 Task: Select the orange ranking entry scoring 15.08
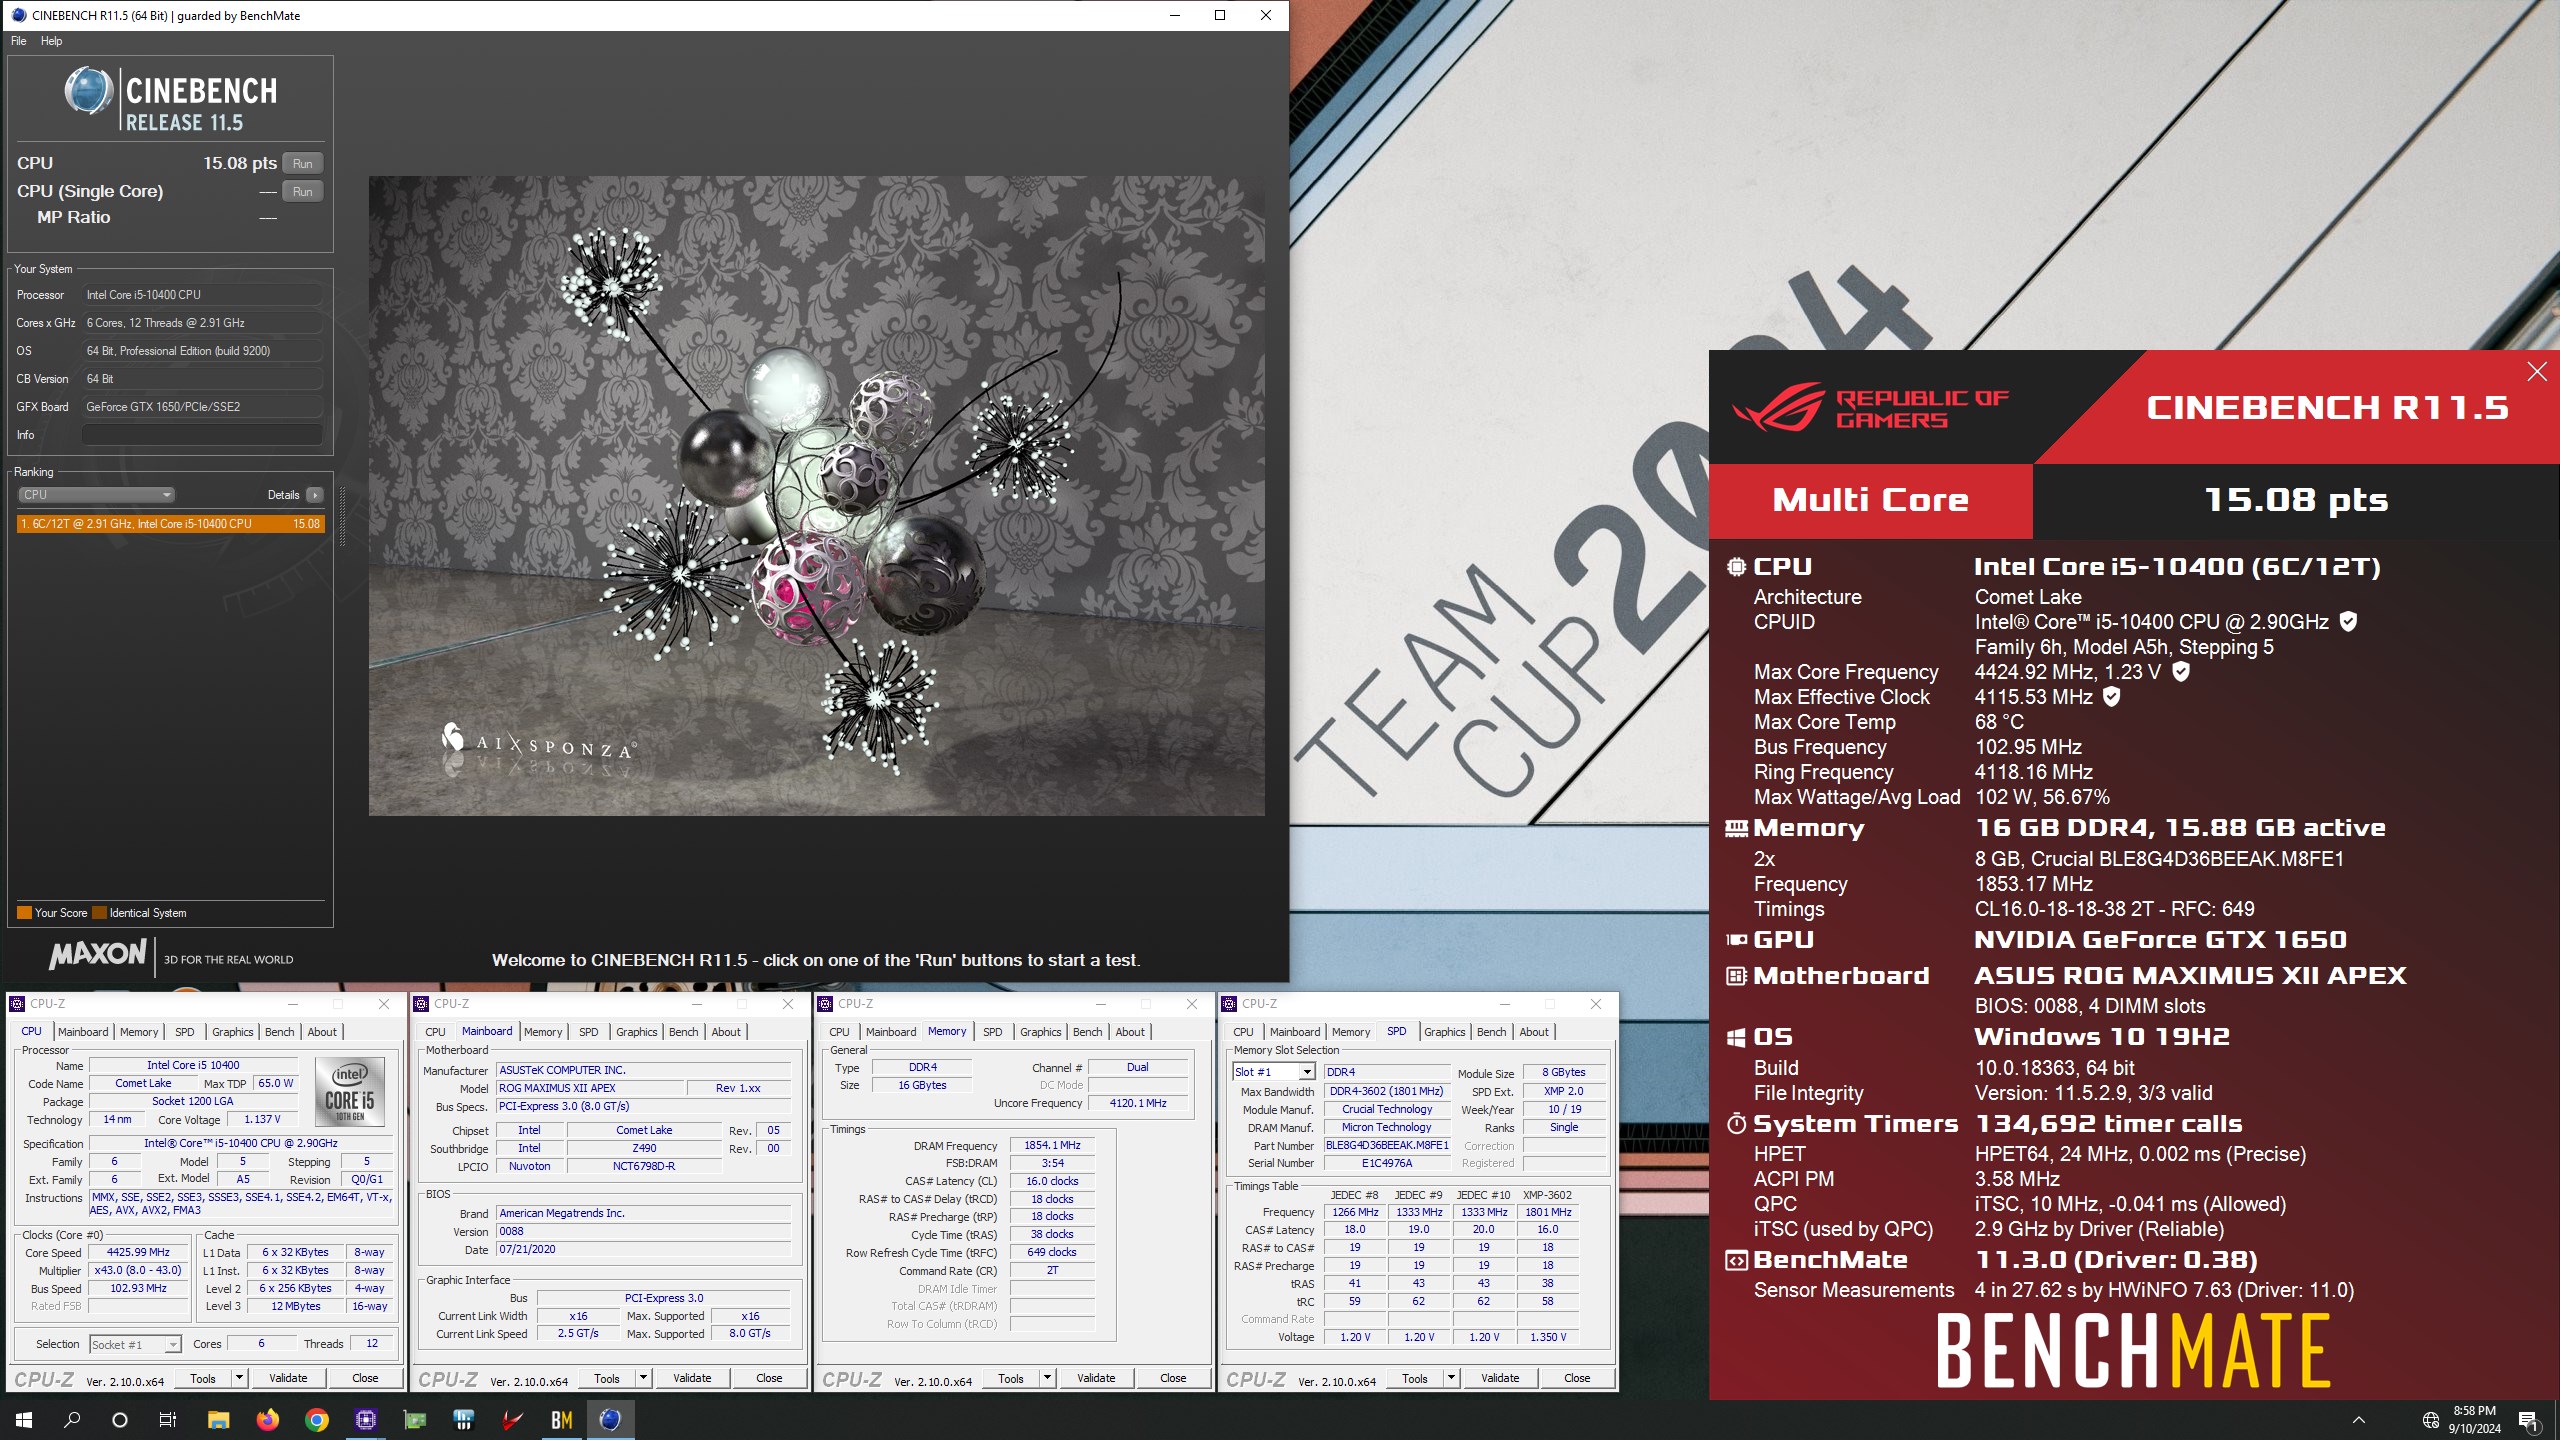171,524
